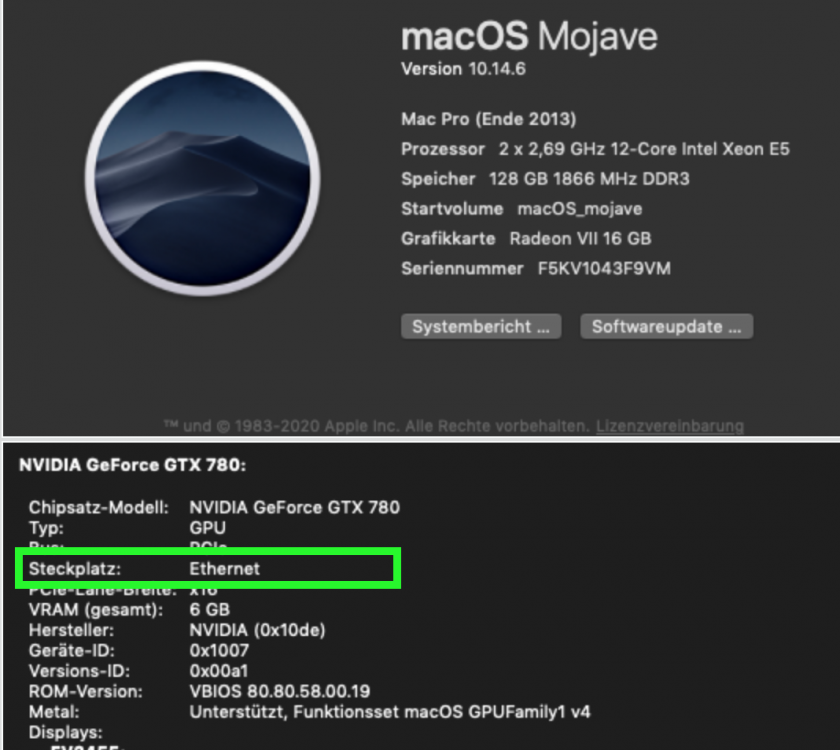Select the NVIDIA GeForce GTX 780 heading
The height and width of the screenshot is (750, 840).
pos(133,464)
